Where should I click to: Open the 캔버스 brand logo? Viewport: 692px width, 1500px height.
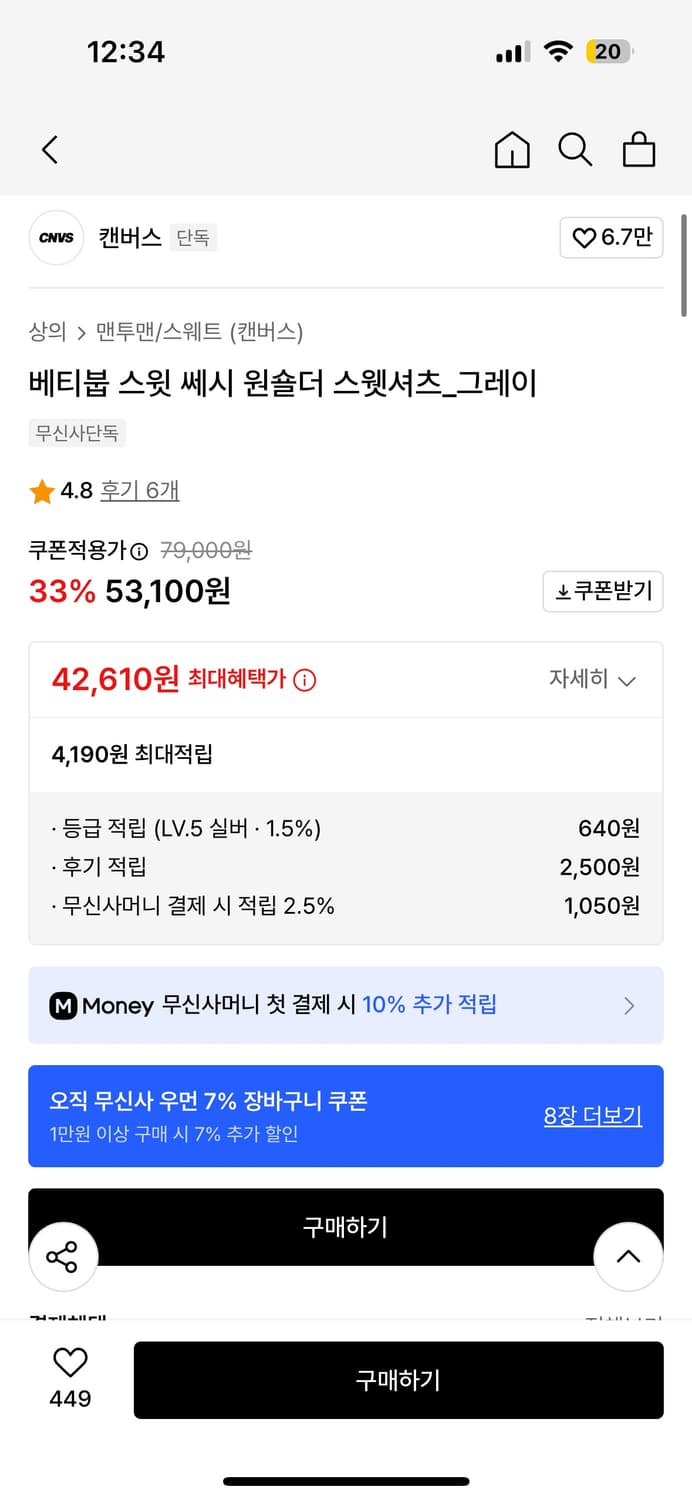[56, 238]
